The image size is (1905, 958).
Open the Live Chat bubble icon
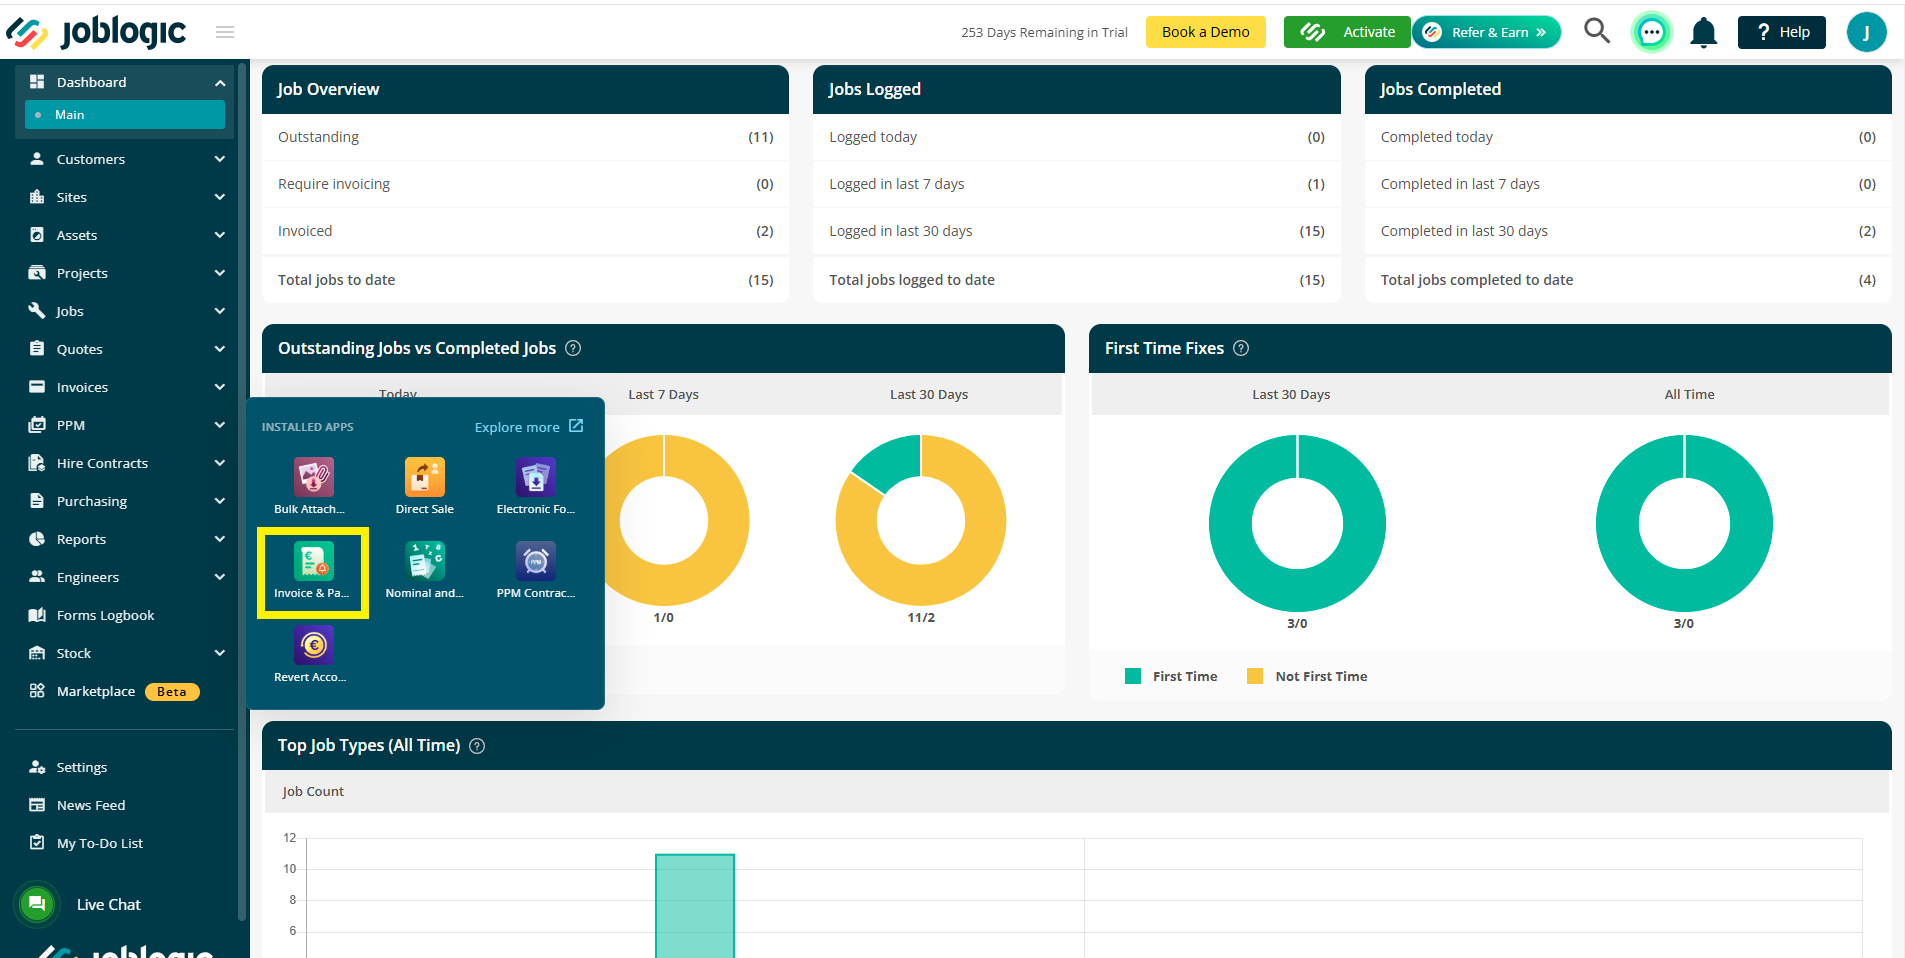coord(37,904)
